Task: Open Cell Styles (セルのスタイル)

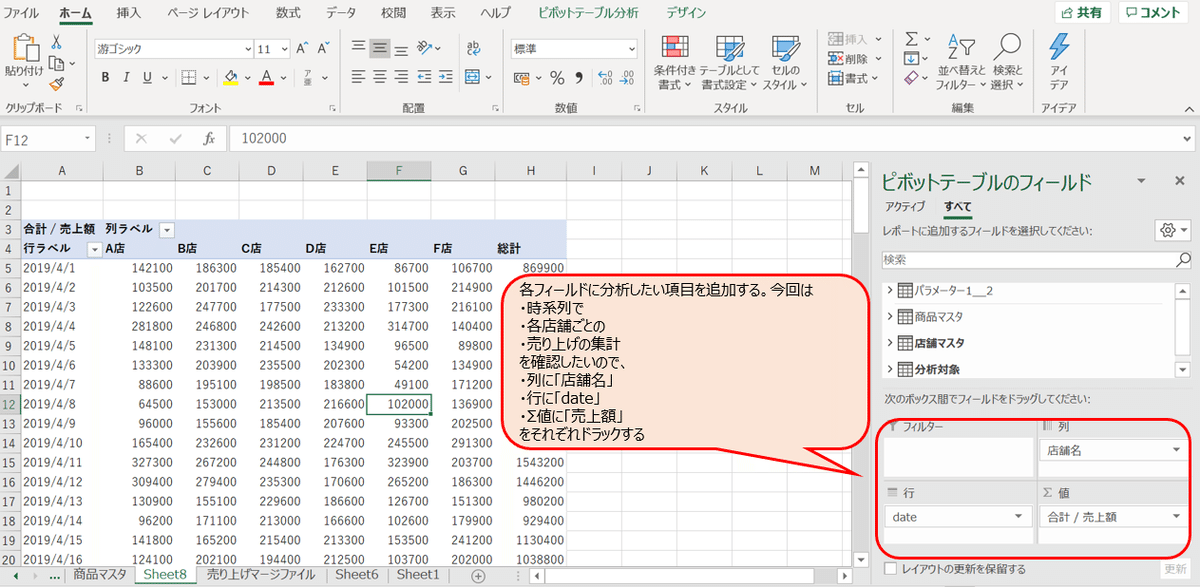Action: pos(785,62)
